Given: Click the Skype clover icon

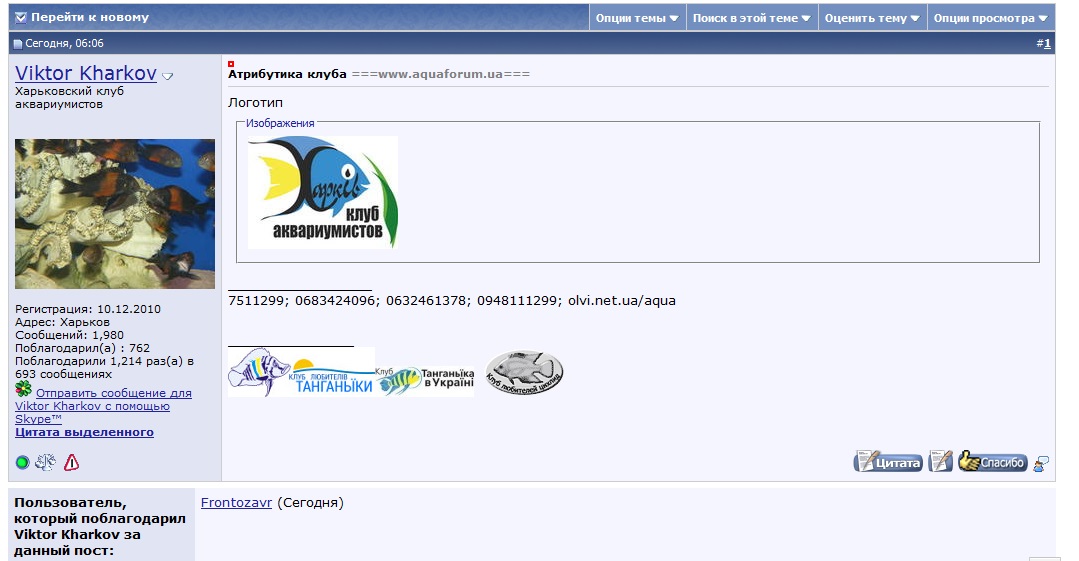Looking at the screenshot, I should click(x=23, y=389).
